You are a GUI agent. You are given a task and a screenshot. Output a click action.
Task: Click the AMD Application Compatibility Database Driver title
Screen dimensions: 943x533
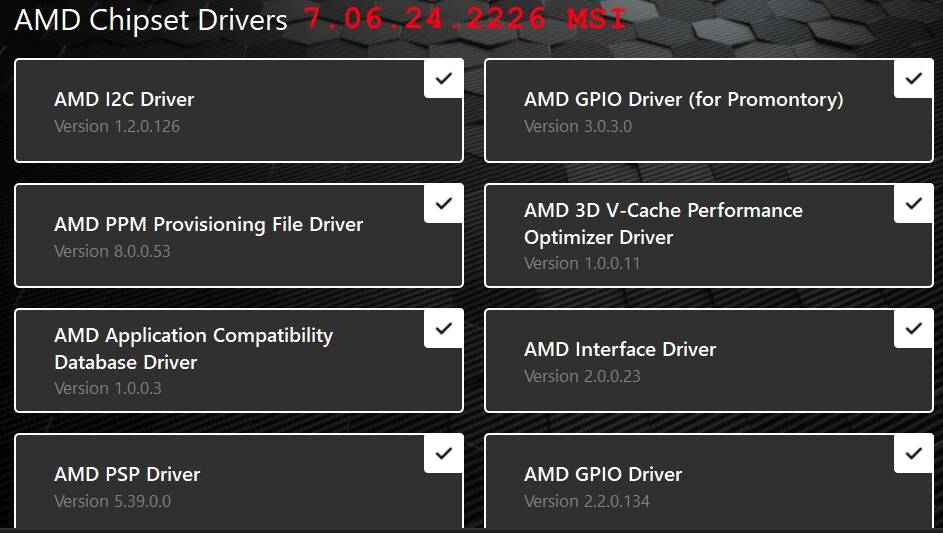pos(193,348)
